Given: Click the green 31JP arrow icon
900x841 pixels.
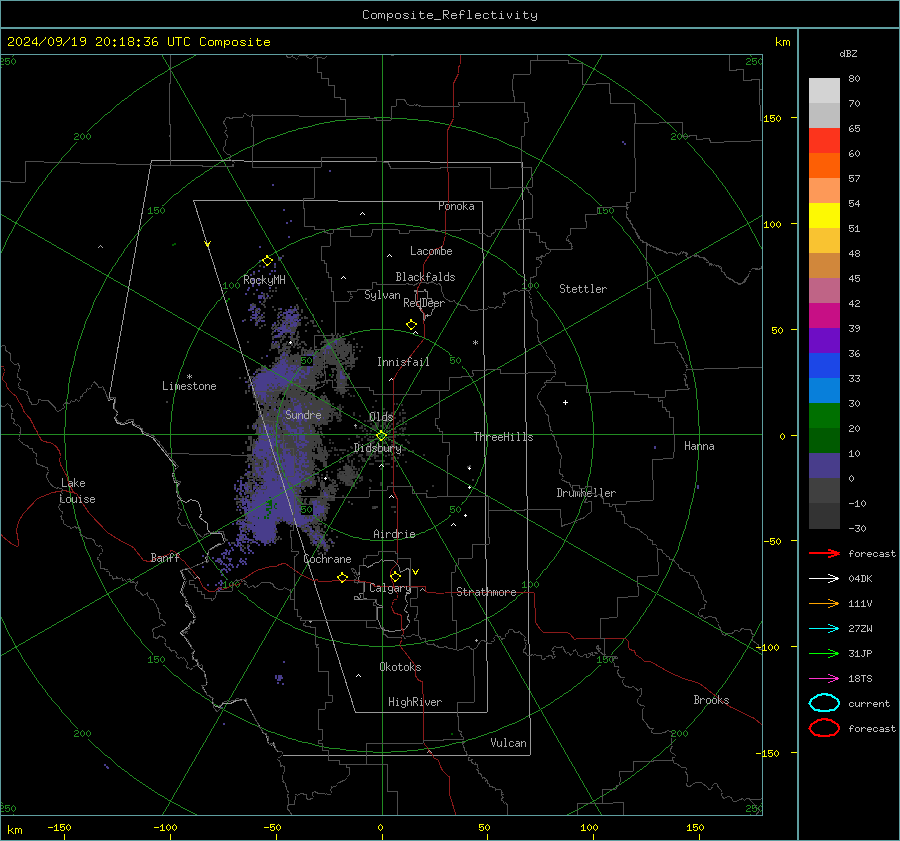Looking at the screenshot, I should click(824, 653).
